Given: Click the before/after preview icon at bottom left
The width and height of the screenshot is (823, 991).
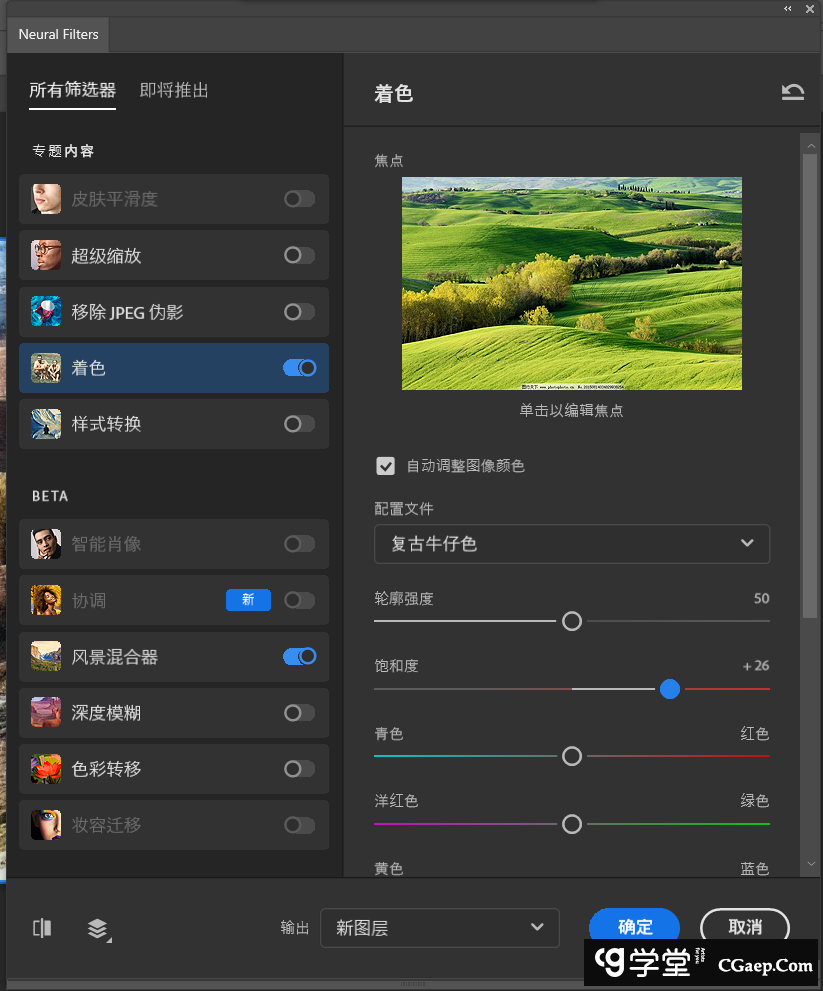Looking at the screenshot, I should tap(42, 928).
